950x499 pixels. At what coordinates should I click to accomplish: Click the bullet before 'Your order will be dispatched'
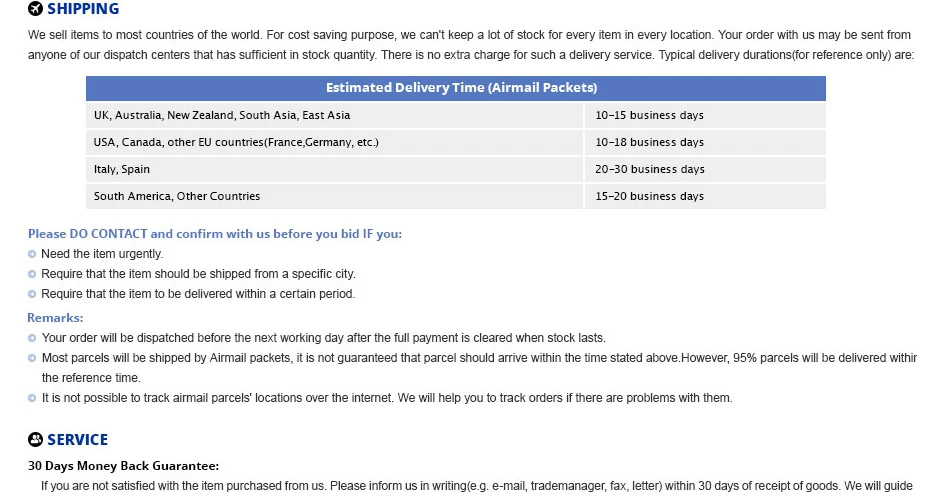(32, 338)
